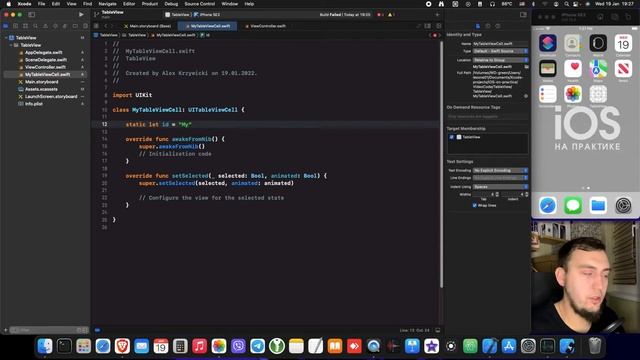
Task: Toggle the inspectors panel button
Action: pyautogui.click(x=523, y=15)
